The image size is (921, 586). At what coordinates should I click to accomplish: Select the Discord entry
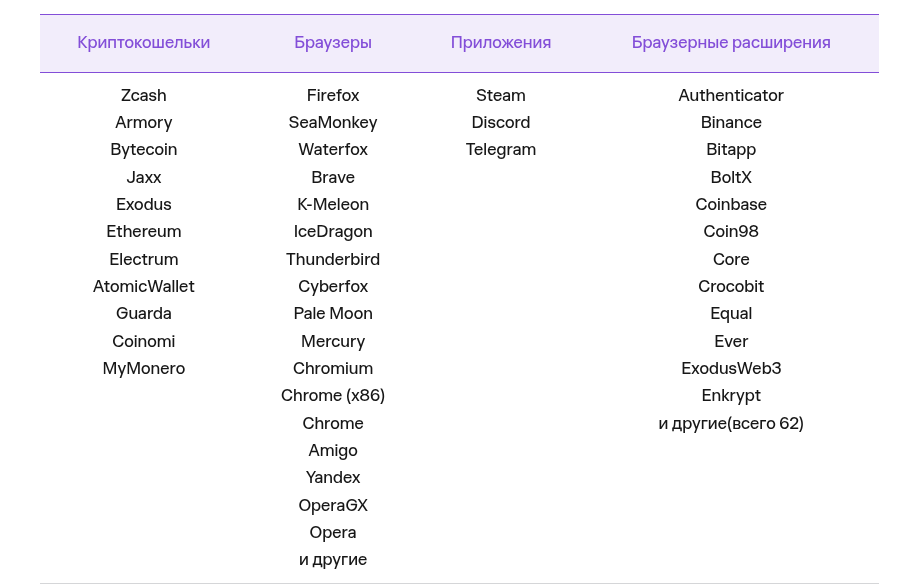tap(501, 122)
